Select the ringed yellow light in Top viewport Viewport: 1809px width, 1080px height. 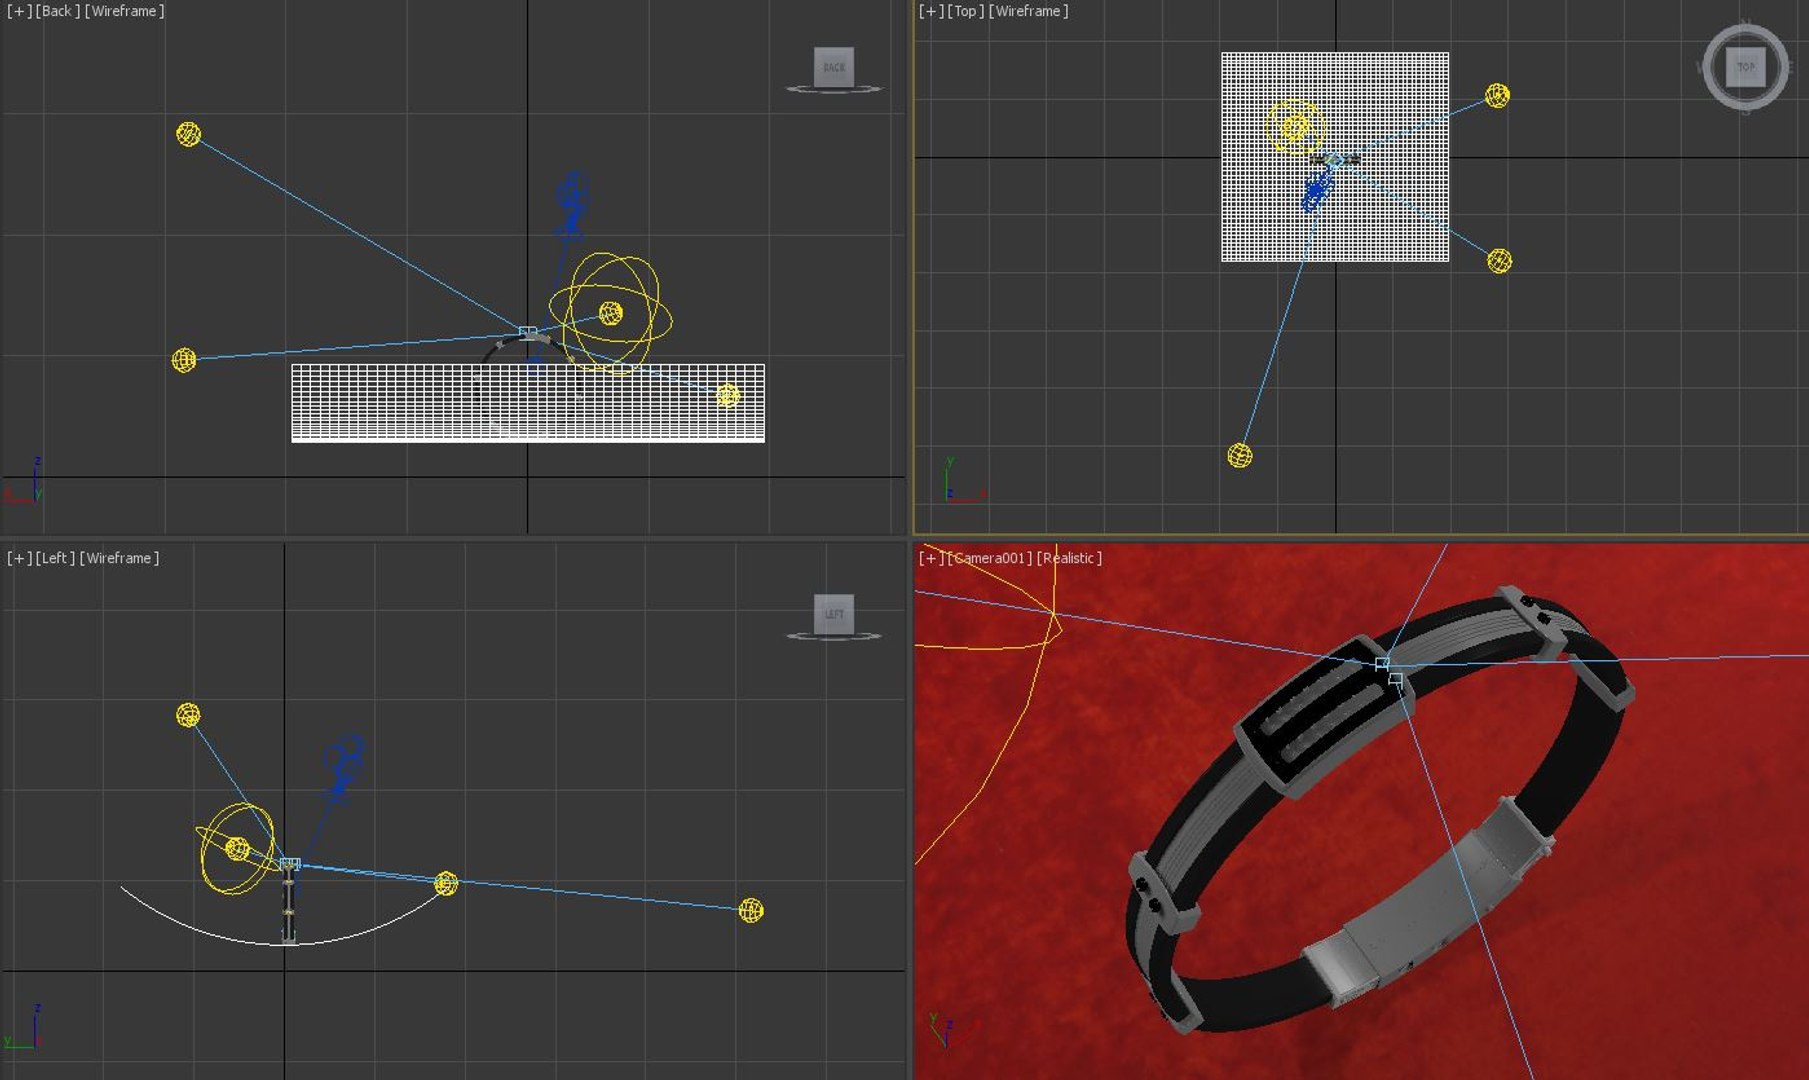[x=1295, y=127]
